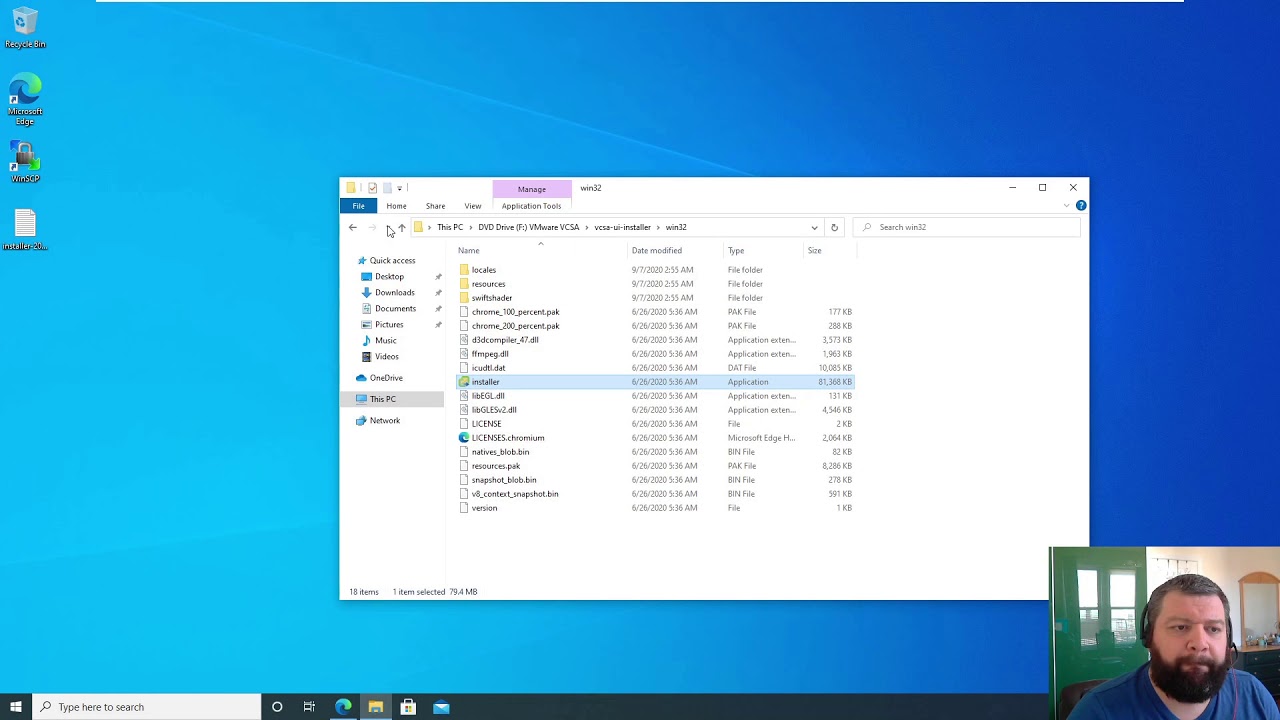
Task: Select the ffmpeg.dll file
Action: (656, 354)
